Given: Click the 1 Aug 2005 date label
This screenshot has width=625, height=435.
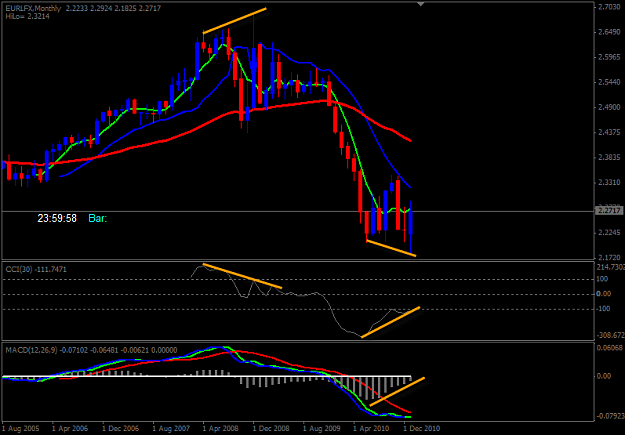Looking at the screenshot, I should 20,429.
